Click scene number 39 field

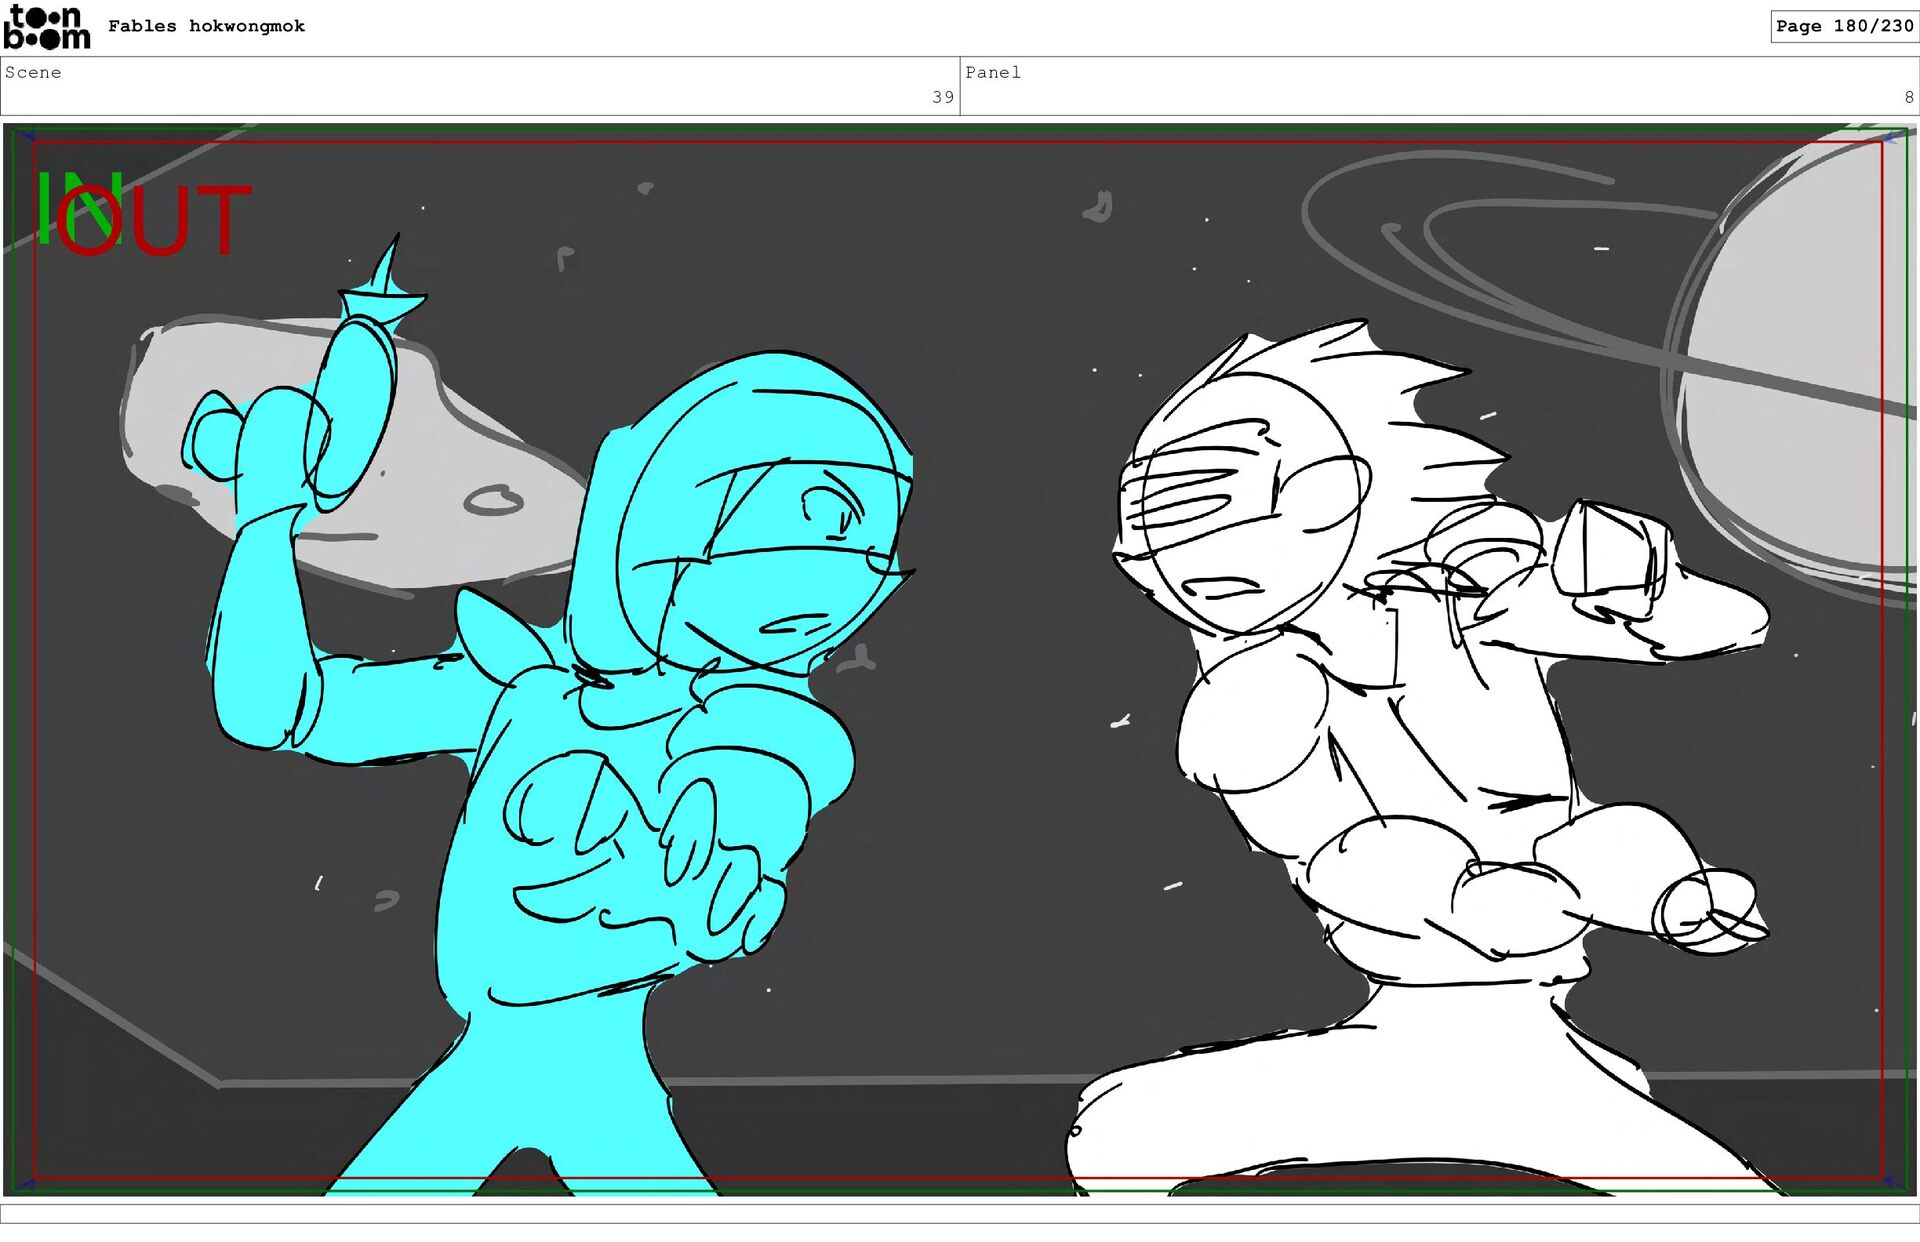[942, 97]
